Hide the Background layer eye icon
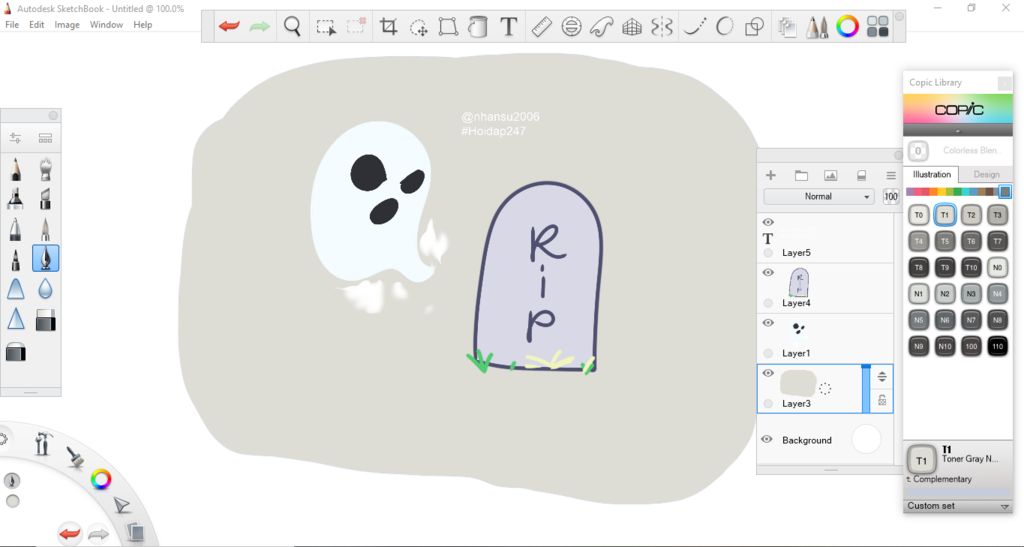 (x=767, y=439)
